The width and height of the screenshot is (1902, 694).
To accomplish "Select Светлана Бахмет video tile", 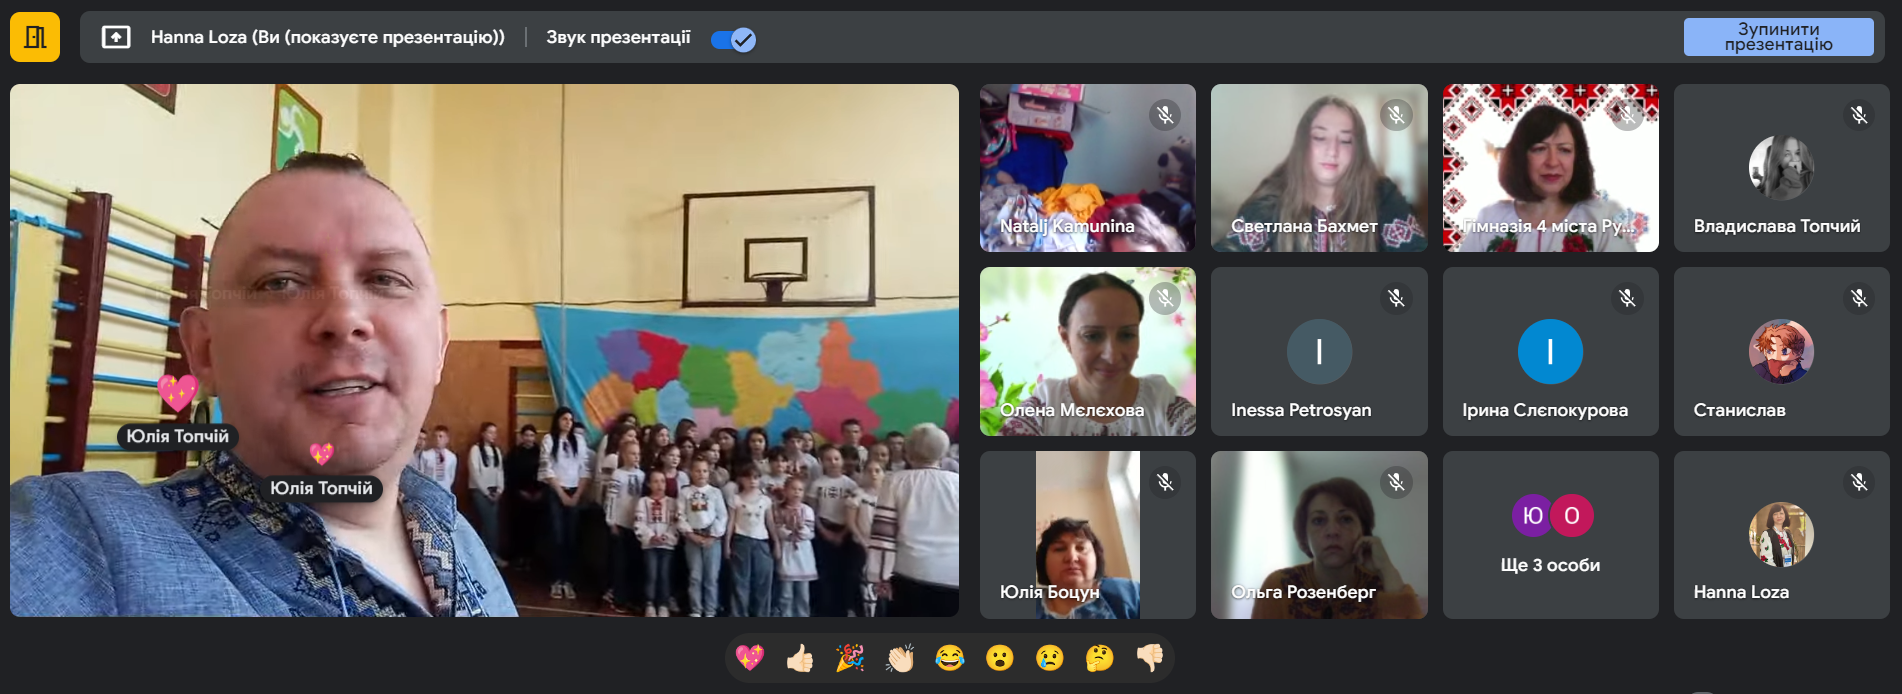I will pyautogui.click(x=1318, y=167).
